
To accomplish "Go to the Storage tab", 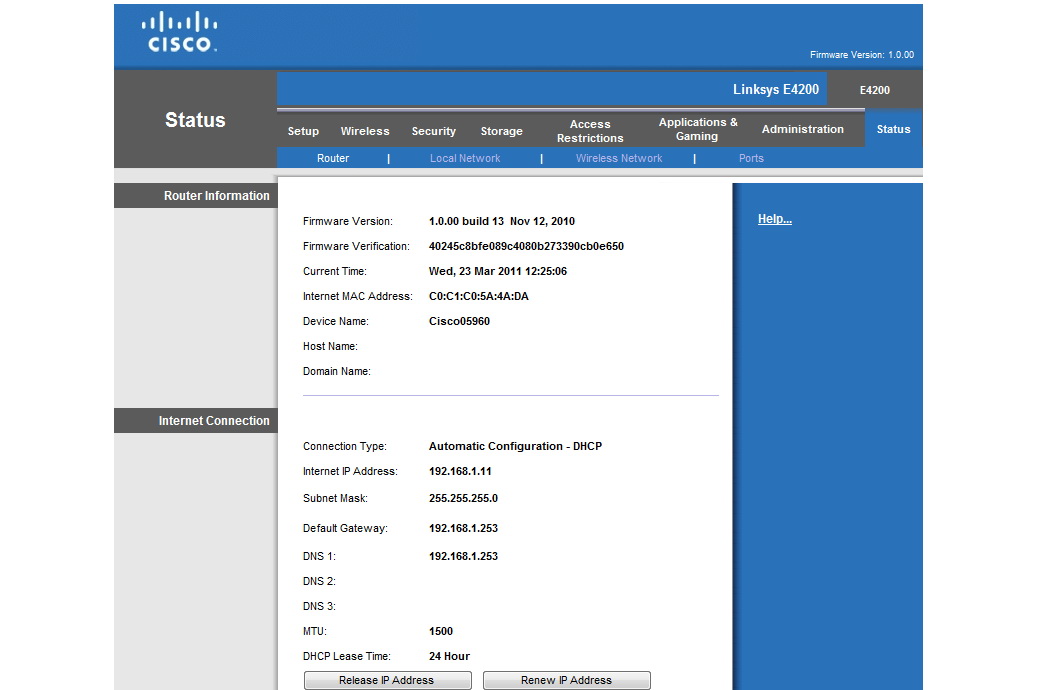I will click(501, 131).
